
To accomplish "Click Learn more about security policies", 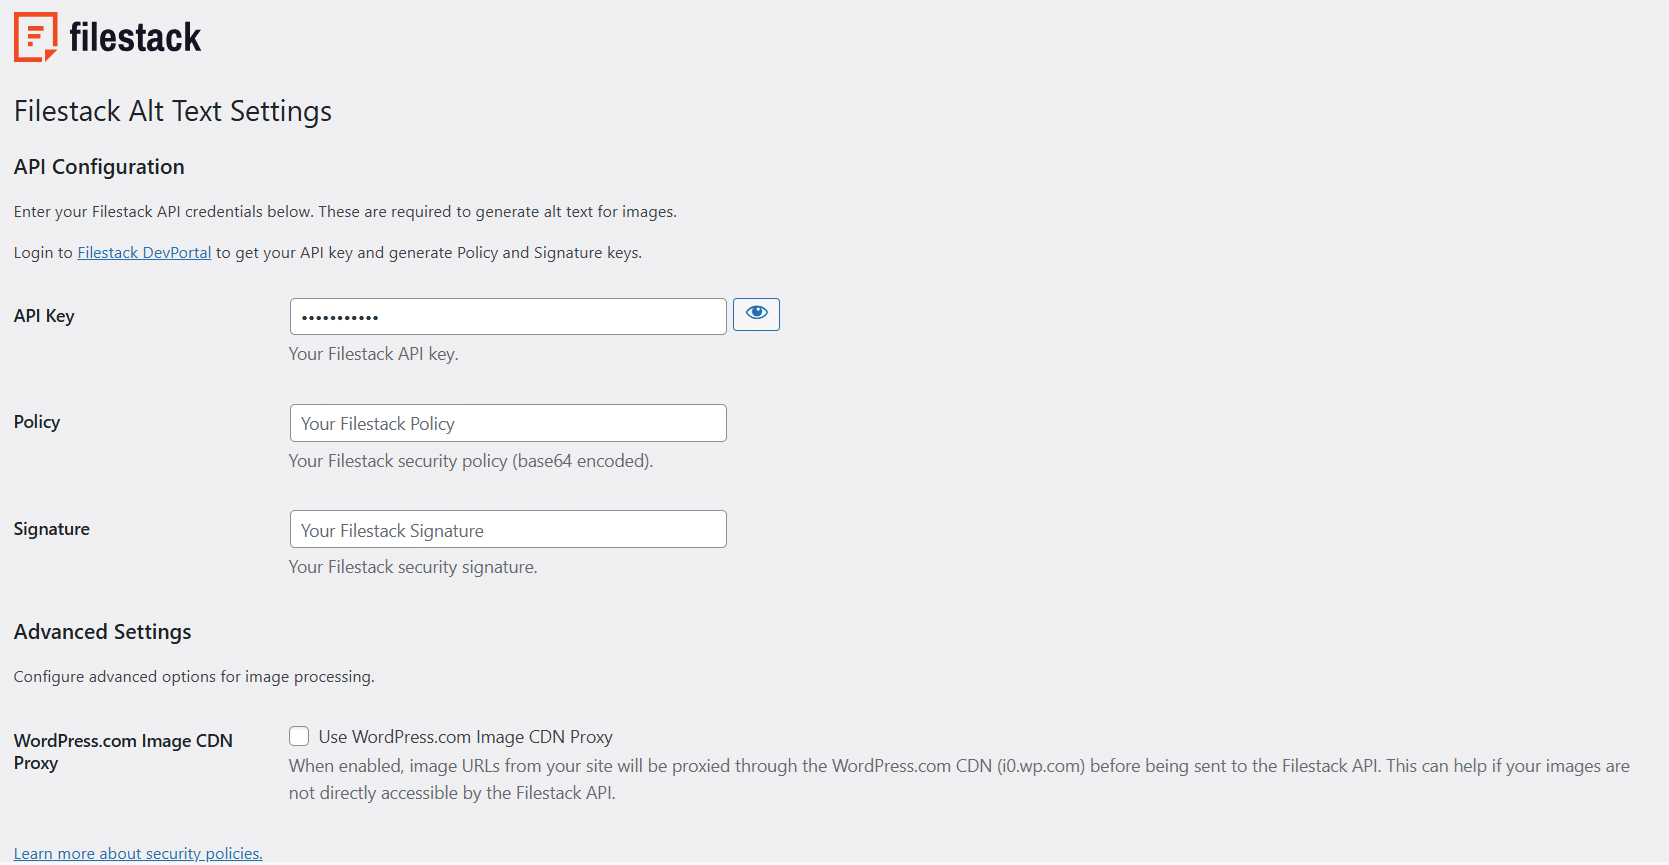I will click(137, 853).
